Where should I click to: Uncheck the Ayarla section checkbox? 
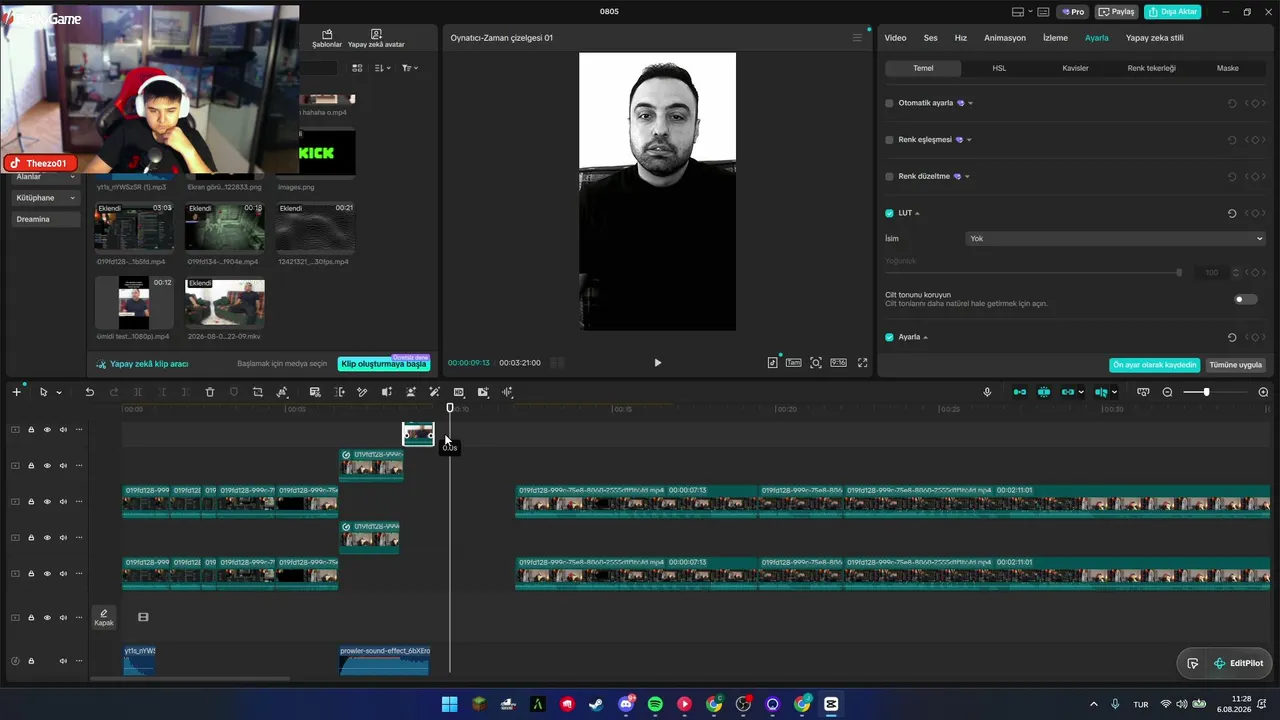[889, 337]
